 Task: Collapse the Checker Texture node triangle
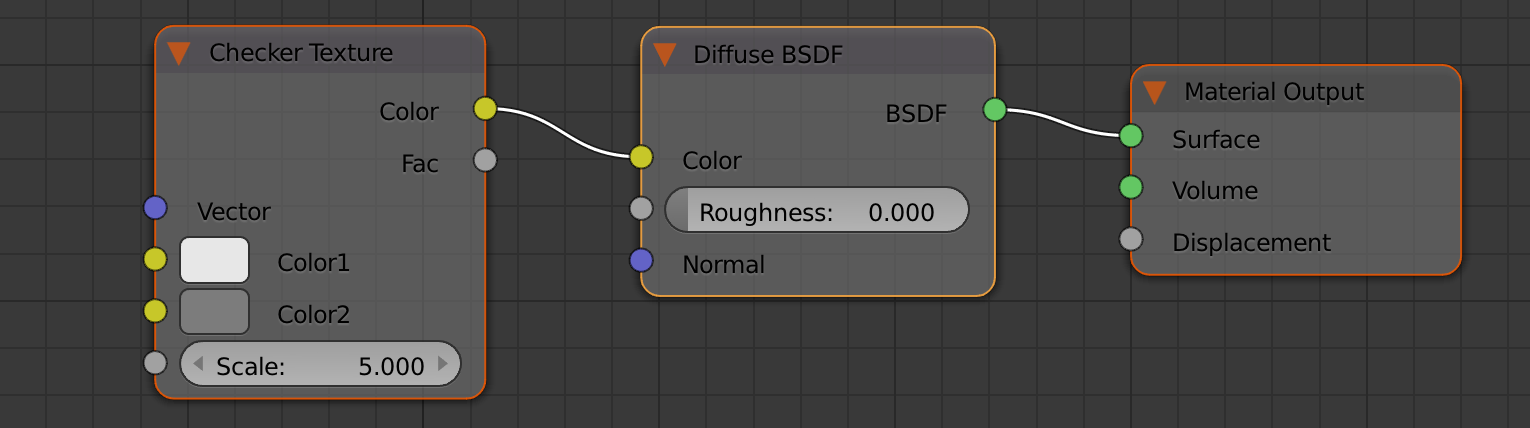coord(179,53)
